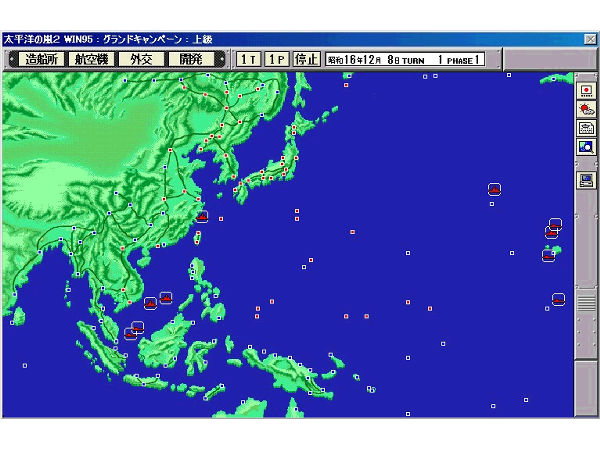Click white base marker just below lone northern fleet

492,204
